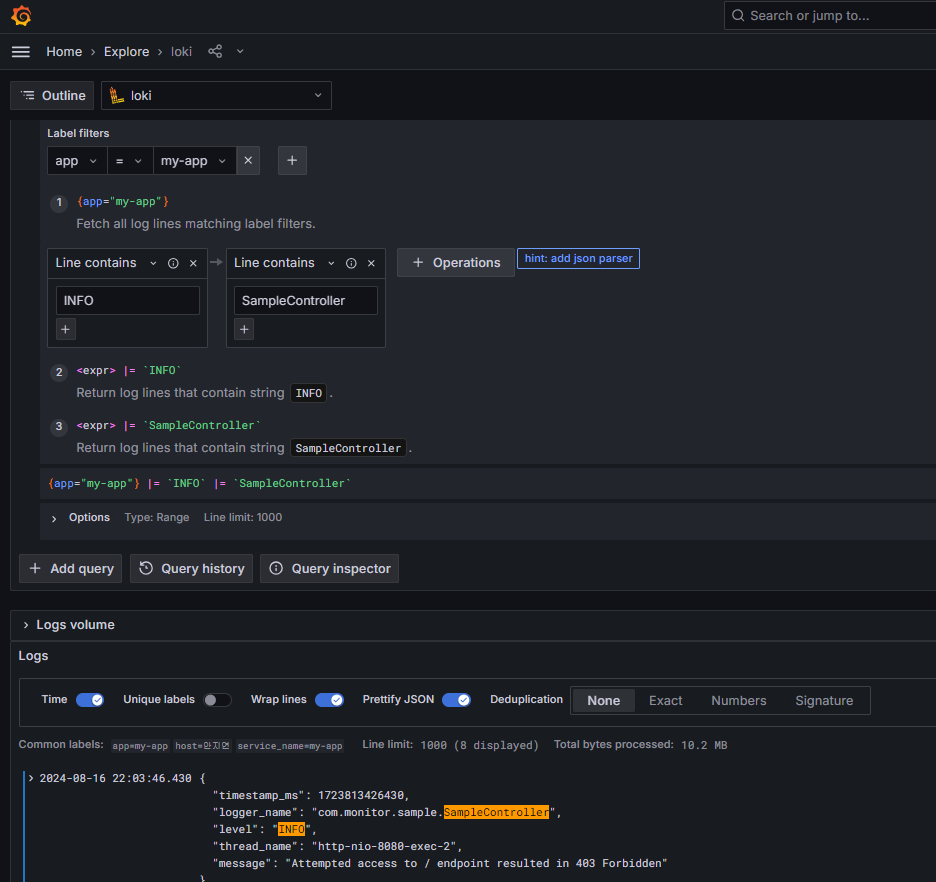Screen dimensions: 936x882
Task: Select Numbers deduplication option
Action: coord(738,701)
